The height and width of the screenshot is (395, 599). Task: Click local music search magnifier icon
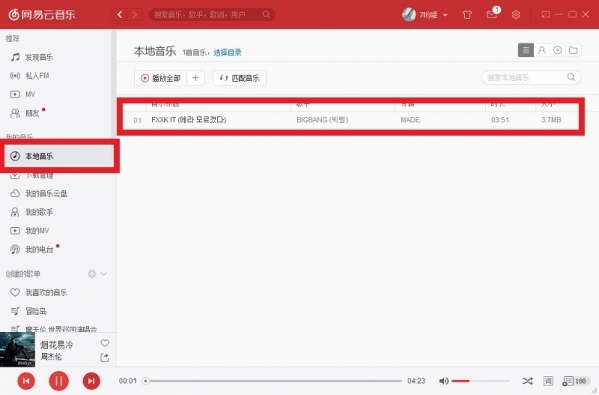[x=571, y=77]
